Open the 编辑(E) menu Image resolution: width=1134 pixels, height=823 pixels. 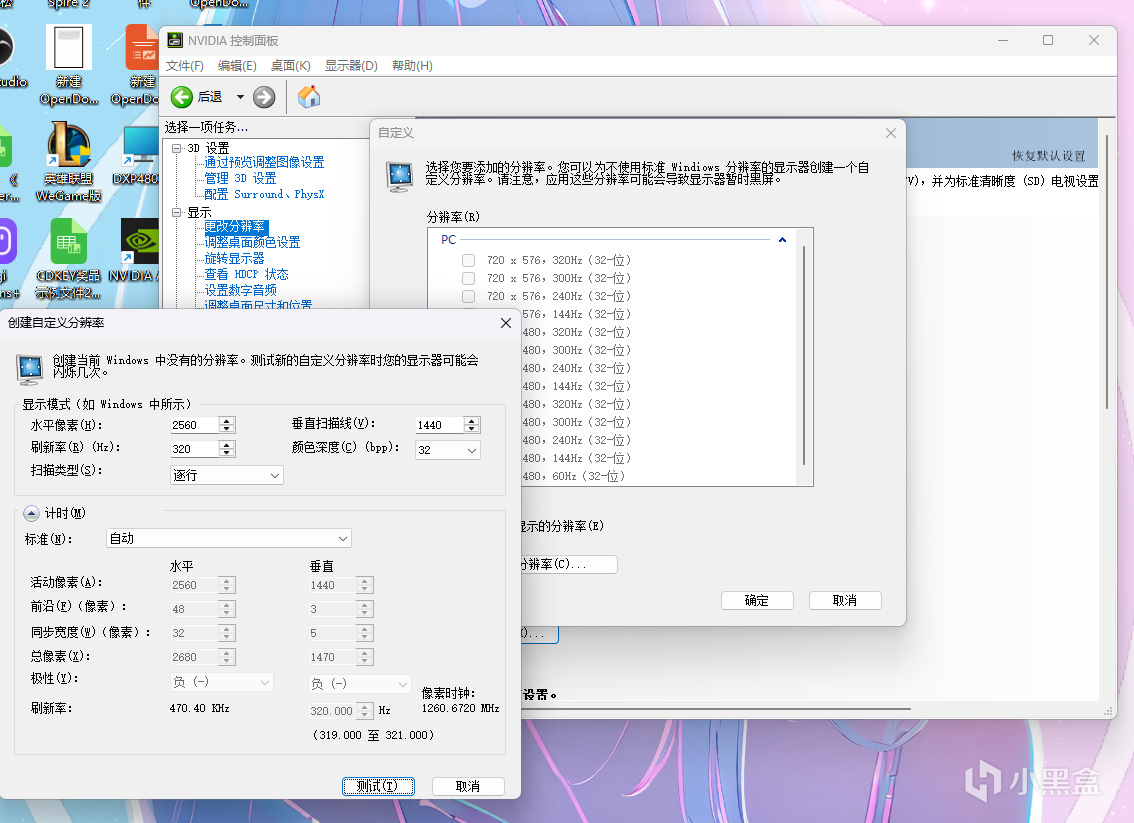coord(237,66)
